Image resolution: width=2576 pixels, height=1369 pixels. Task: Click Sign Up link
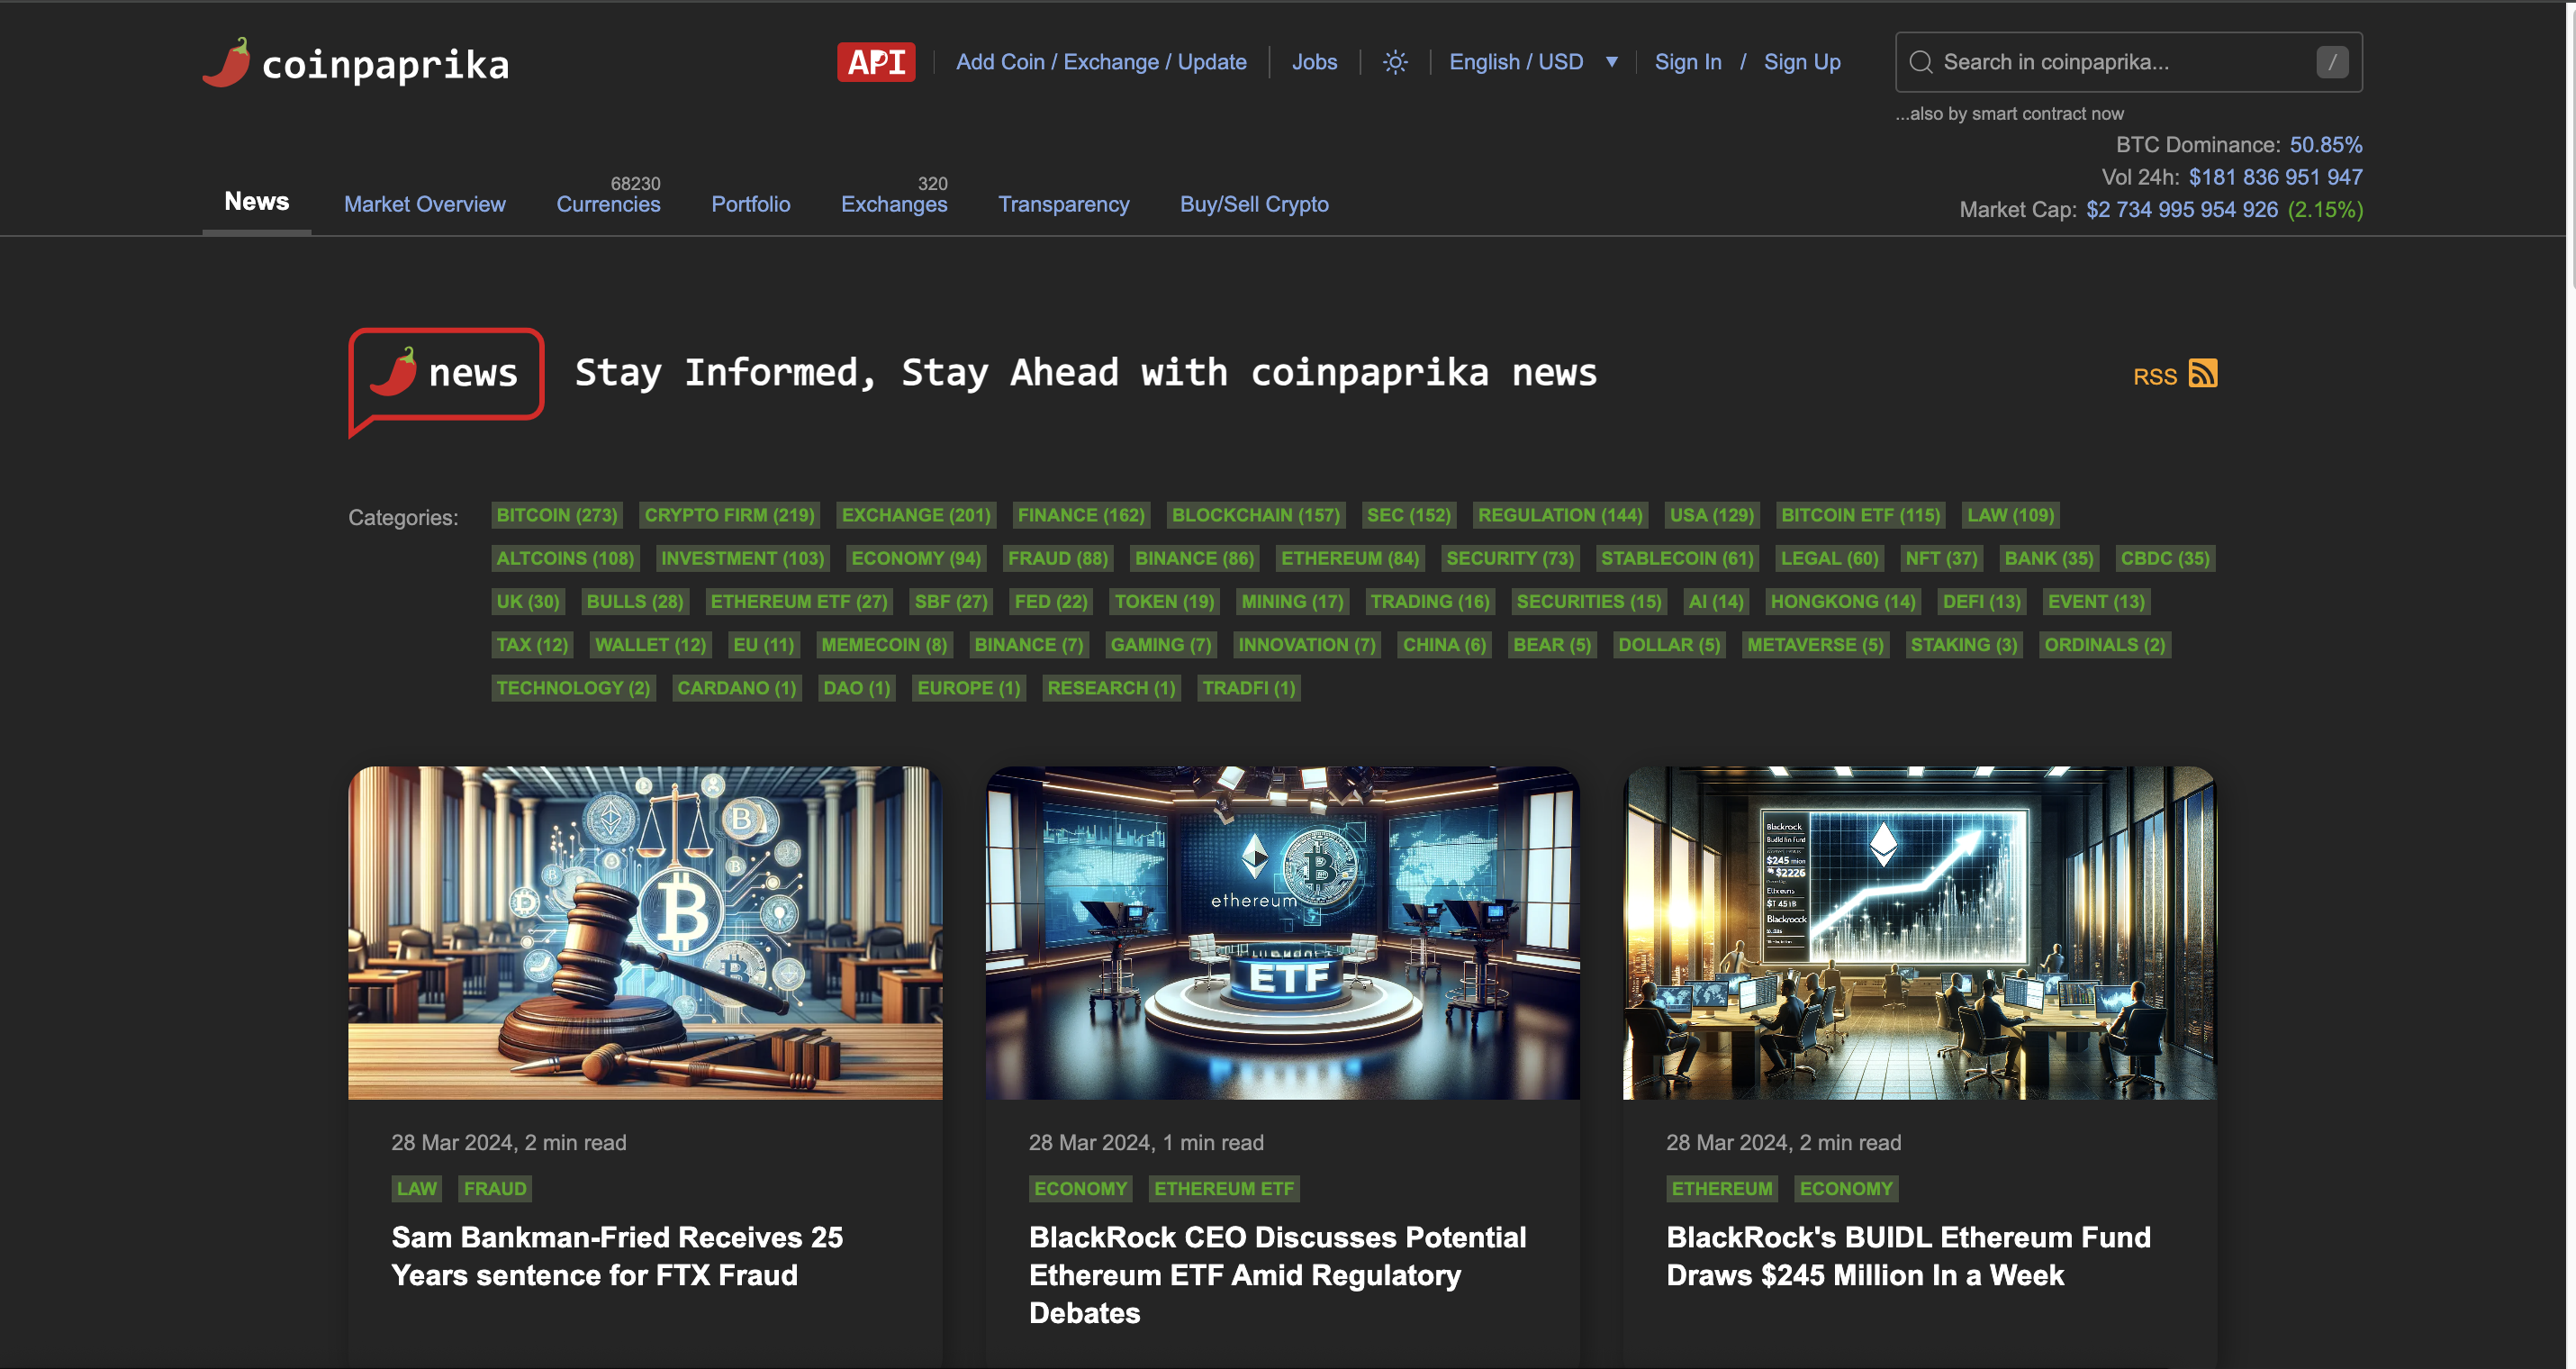1802,62
